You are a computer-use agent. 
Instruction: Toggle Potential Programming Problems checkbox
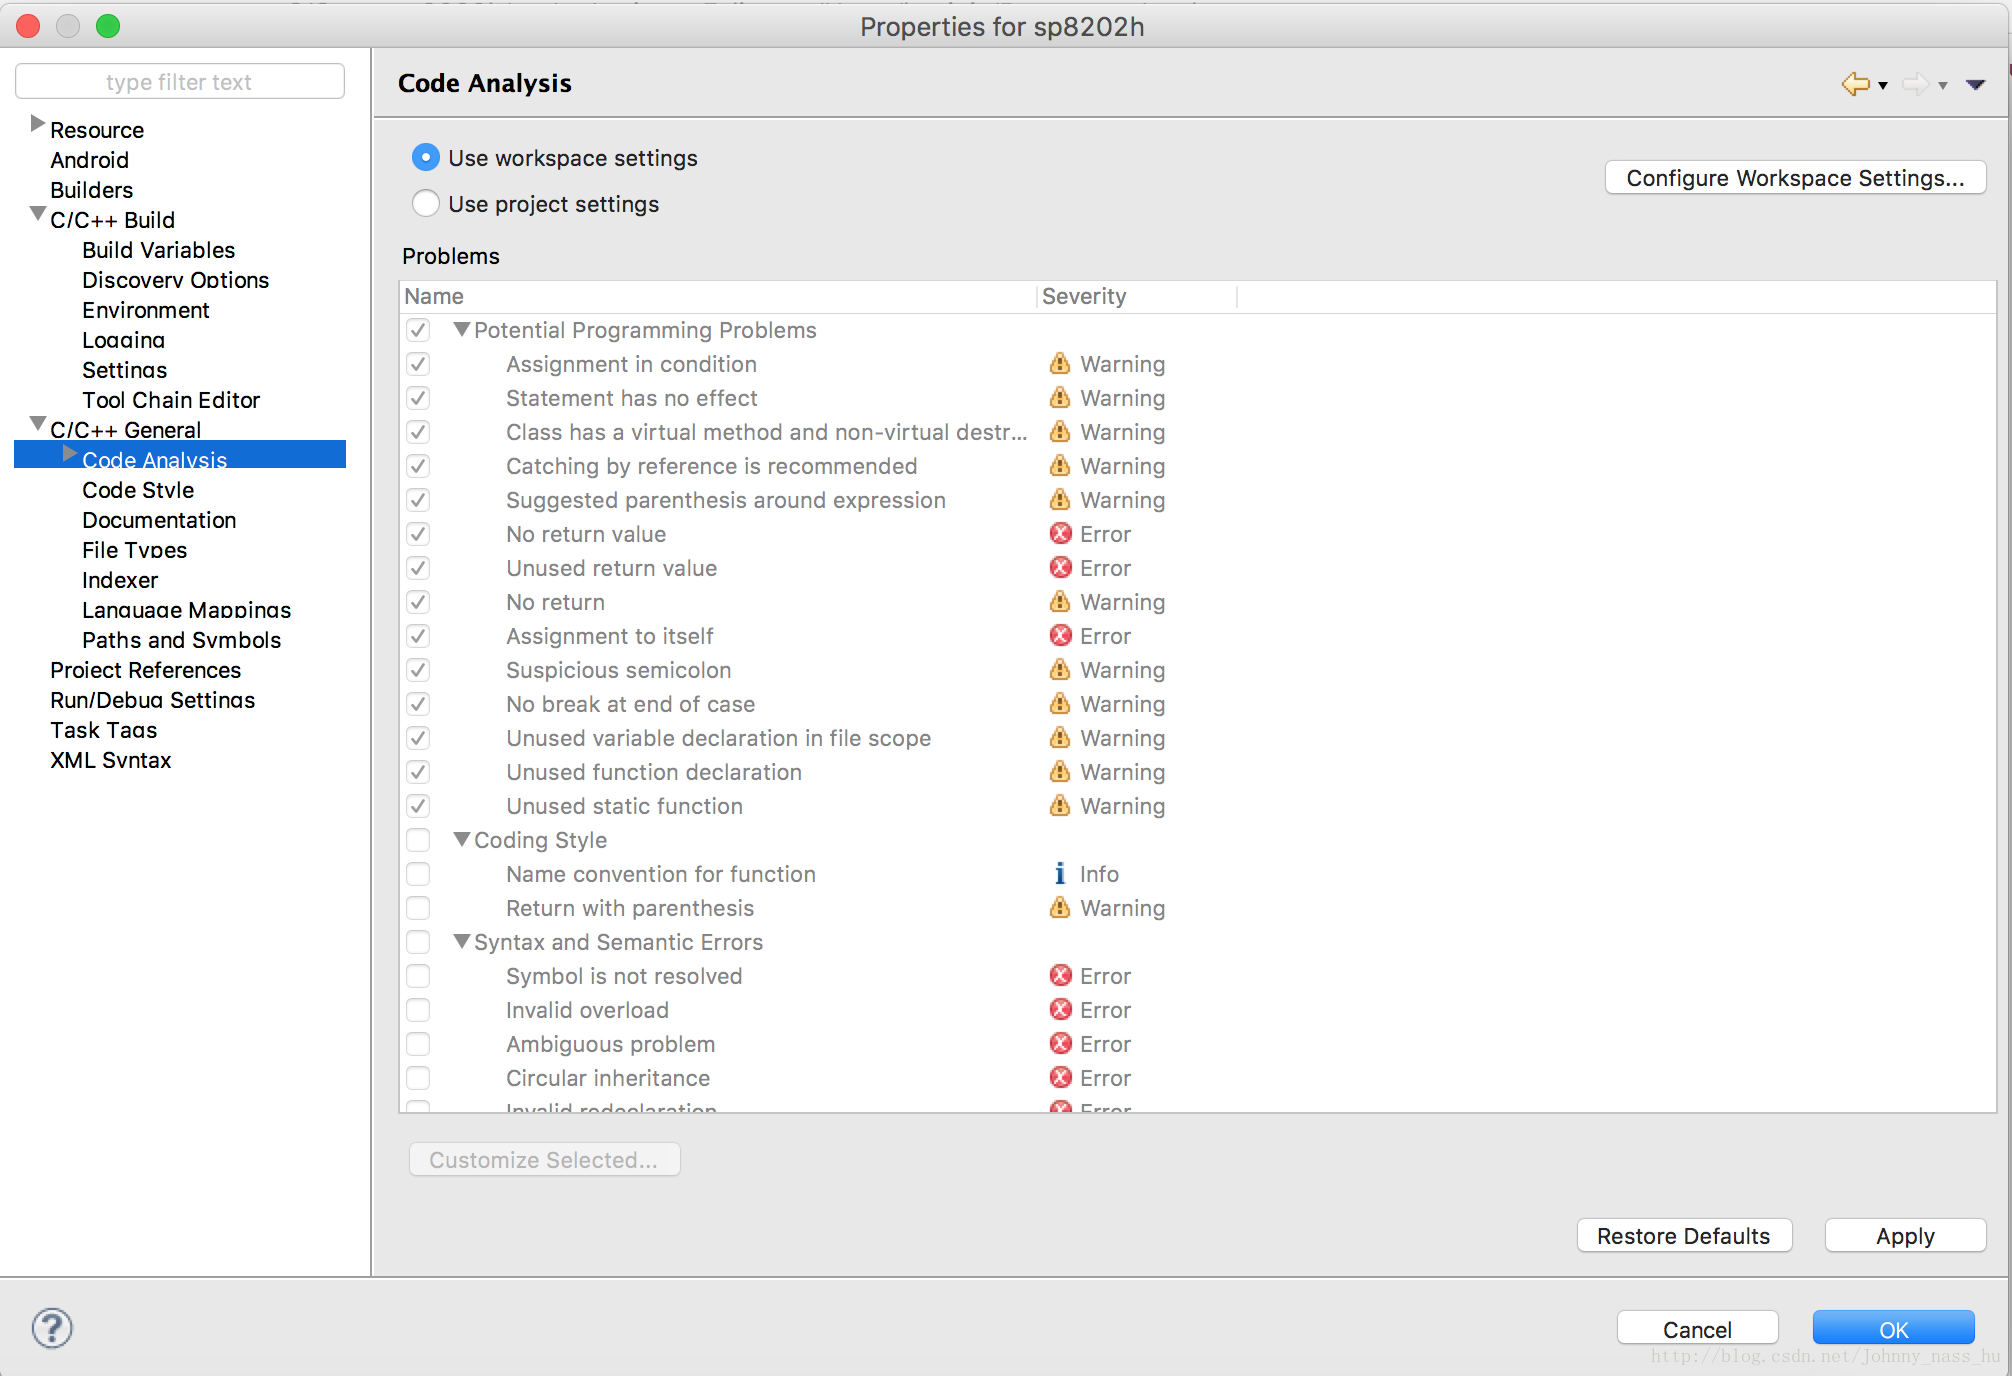click(x=418, y=330)
